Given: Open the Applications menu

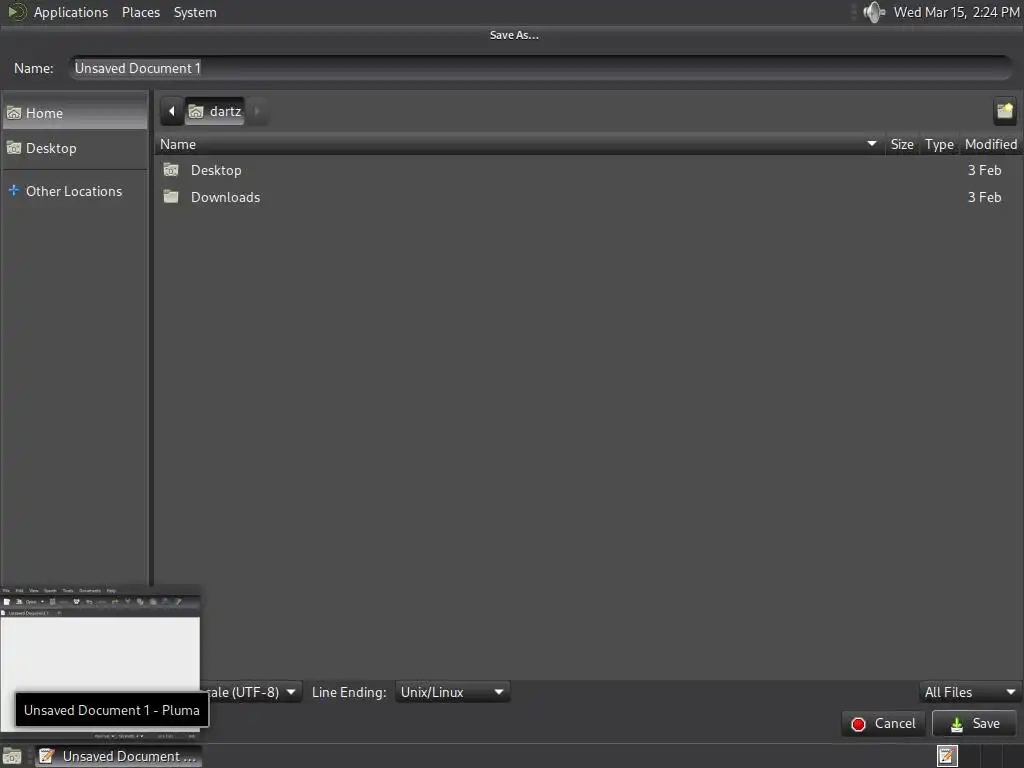Looking at the screenshot, I should pos(71,12).
